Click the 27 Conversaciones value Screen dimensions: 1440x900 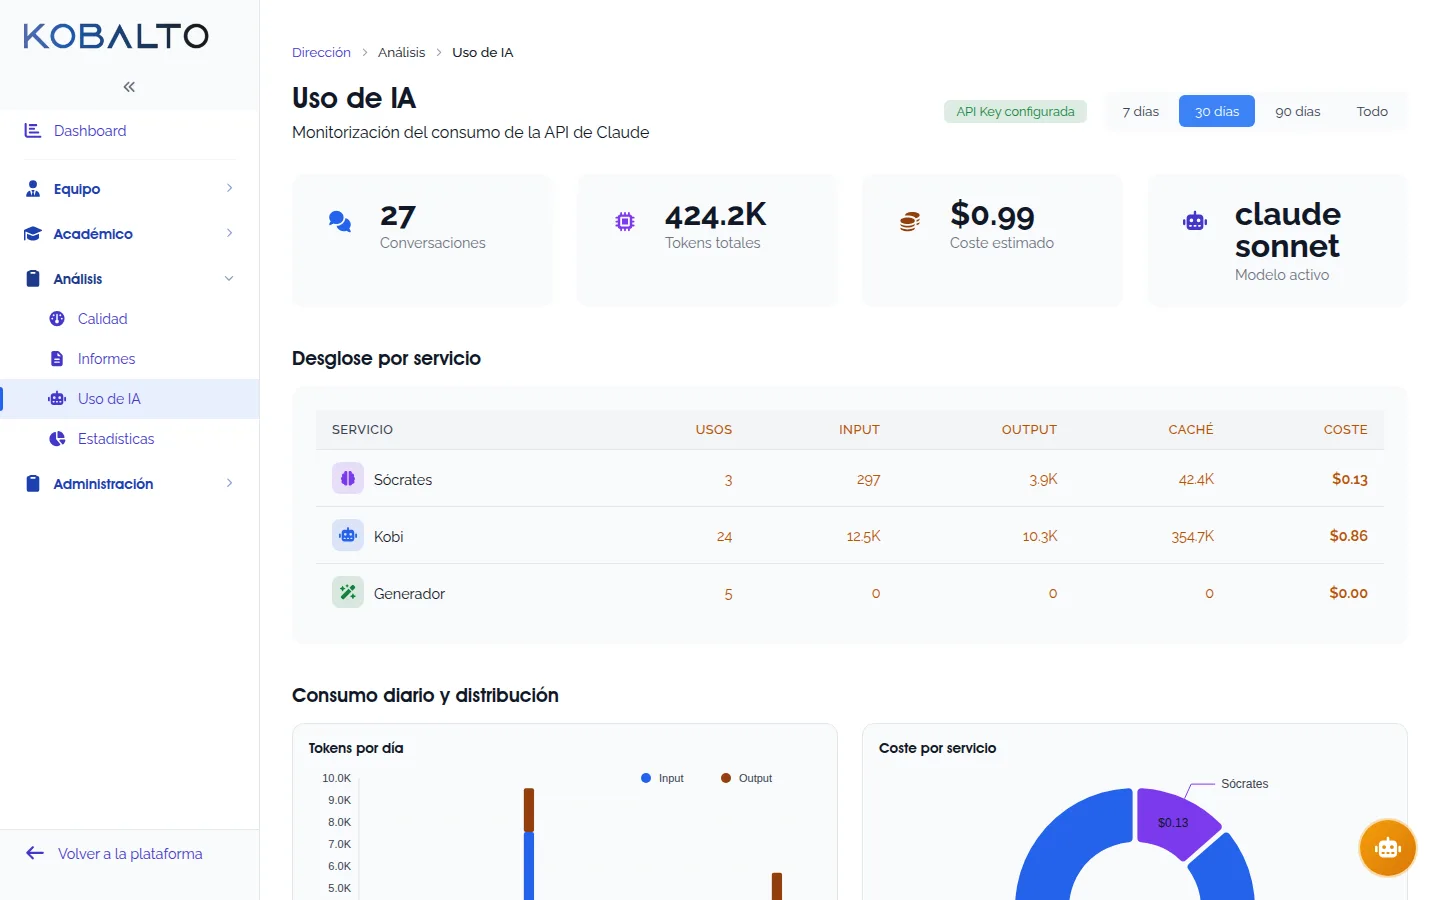398,216
